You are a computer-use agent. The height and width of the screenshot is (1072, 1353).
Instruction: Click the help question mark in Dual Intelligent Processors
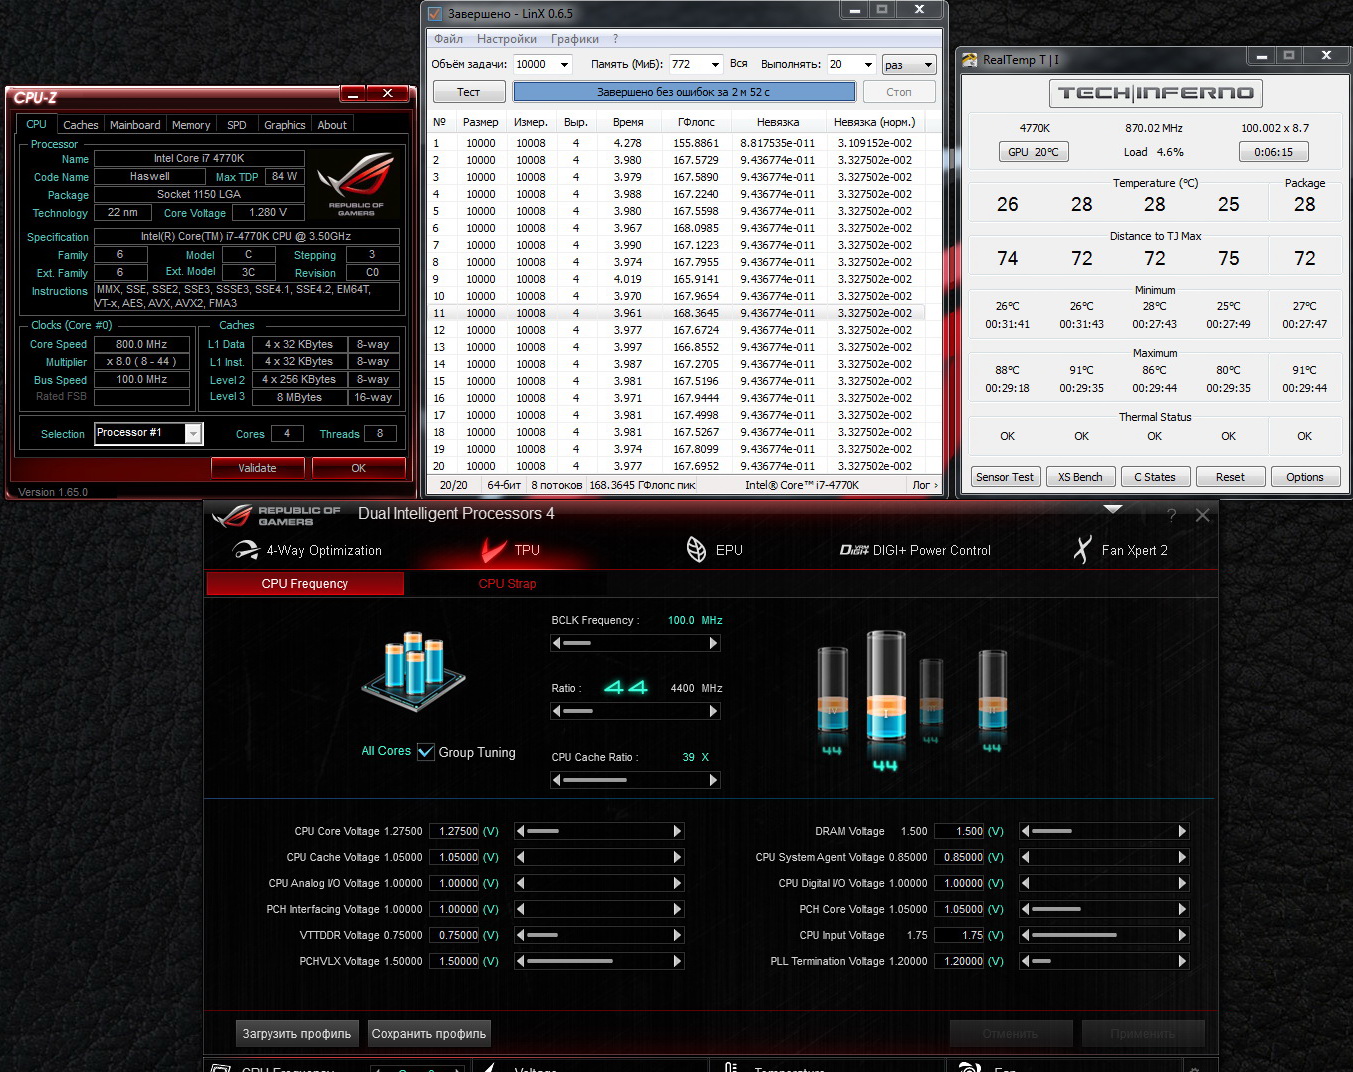(x=1171, y=515)
